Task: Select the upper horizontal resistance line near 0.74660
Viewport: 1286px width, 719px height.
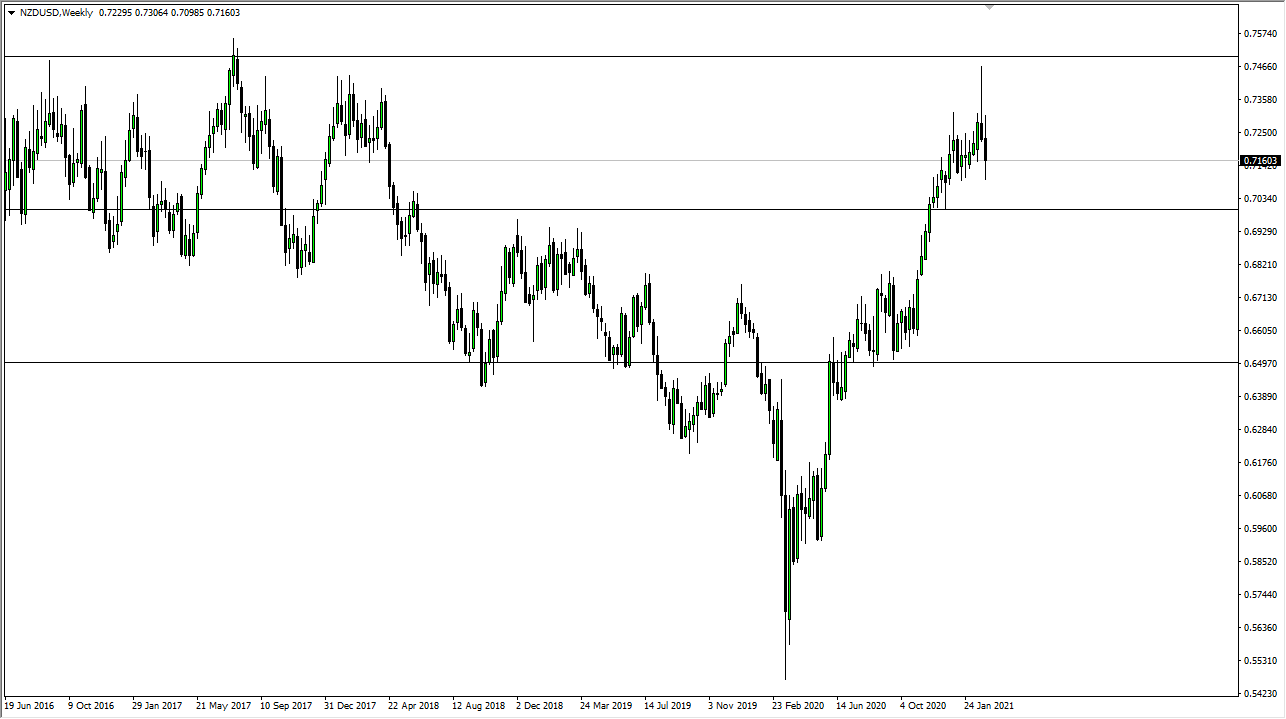Action: coord(600,57)
